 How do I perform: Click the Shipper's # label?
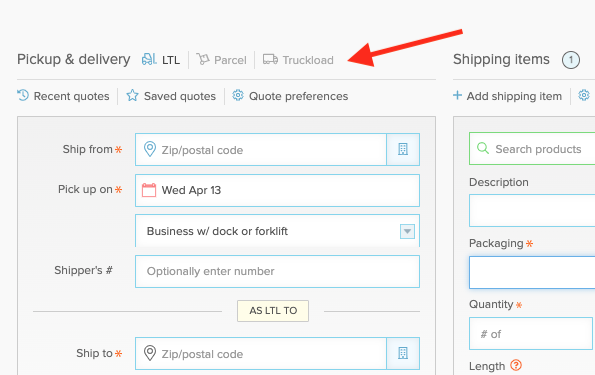[x=83, y=270]
